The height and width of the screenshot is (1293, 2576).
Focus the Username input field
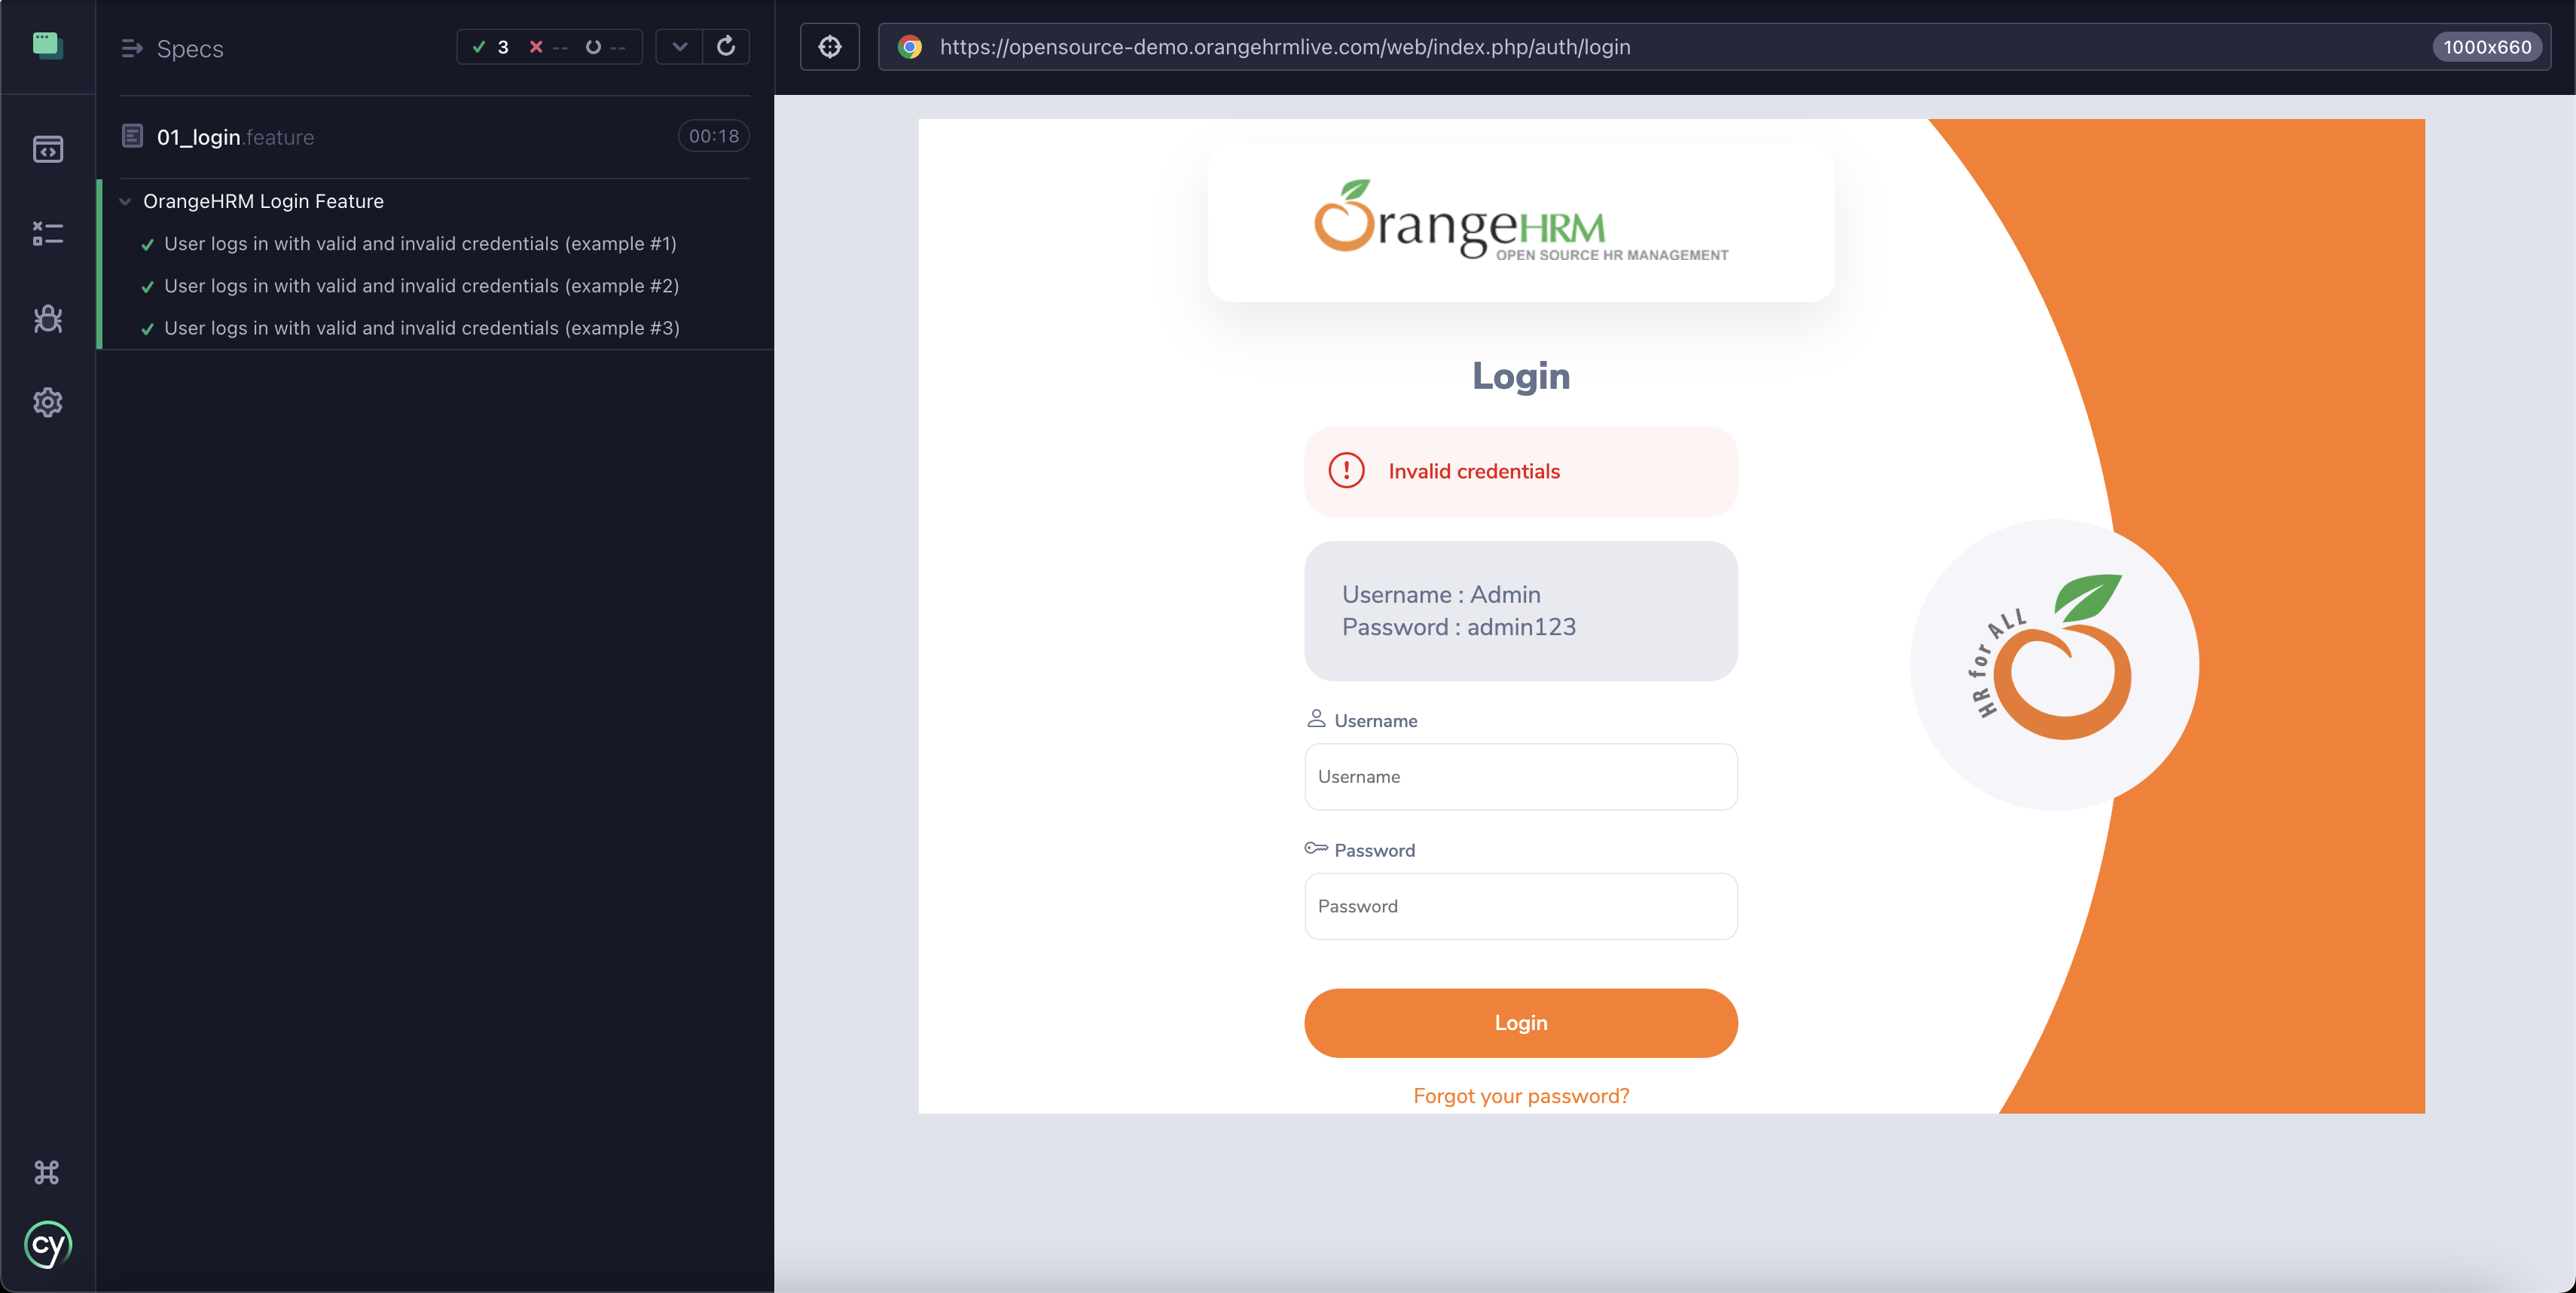(1520, 776)
